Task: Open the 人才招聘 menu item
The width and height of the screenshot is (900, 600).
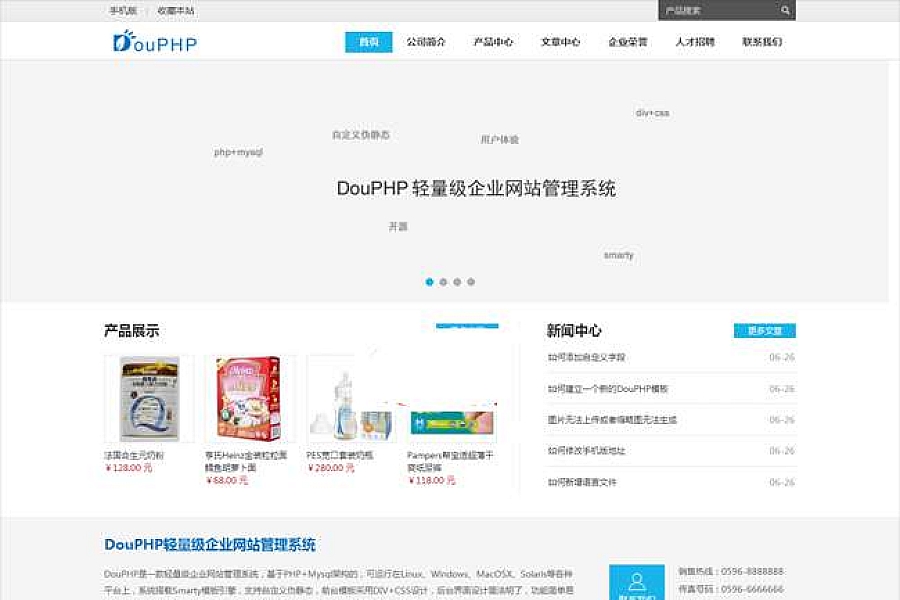Action: [x=695, y=42]
